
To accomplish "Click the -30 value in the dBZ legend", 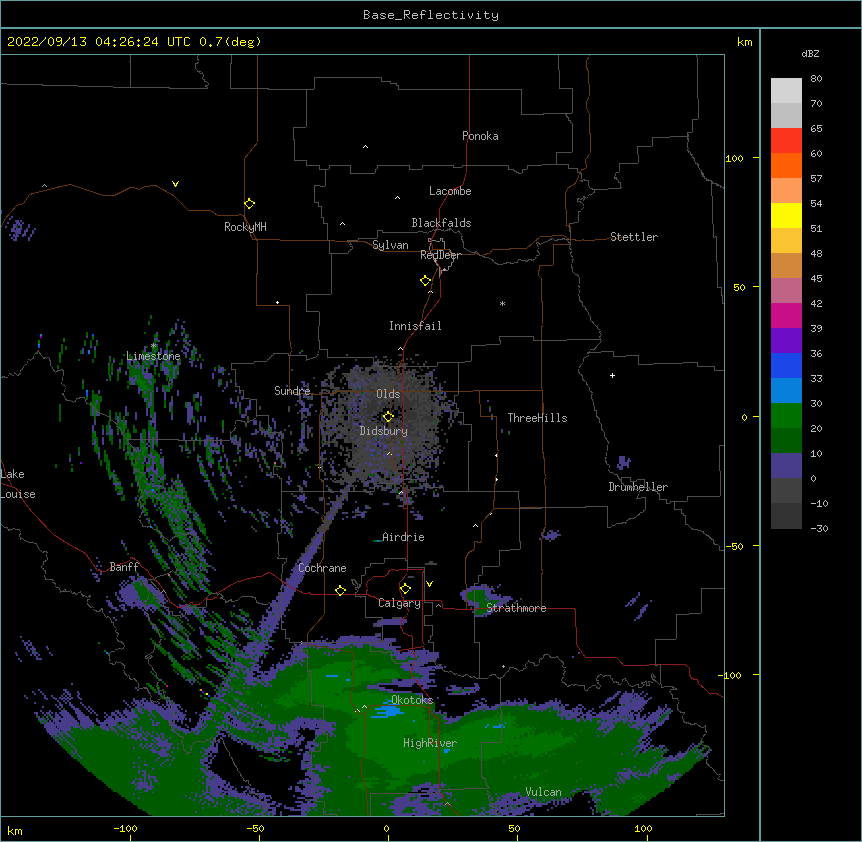I will tap(819, 529).
